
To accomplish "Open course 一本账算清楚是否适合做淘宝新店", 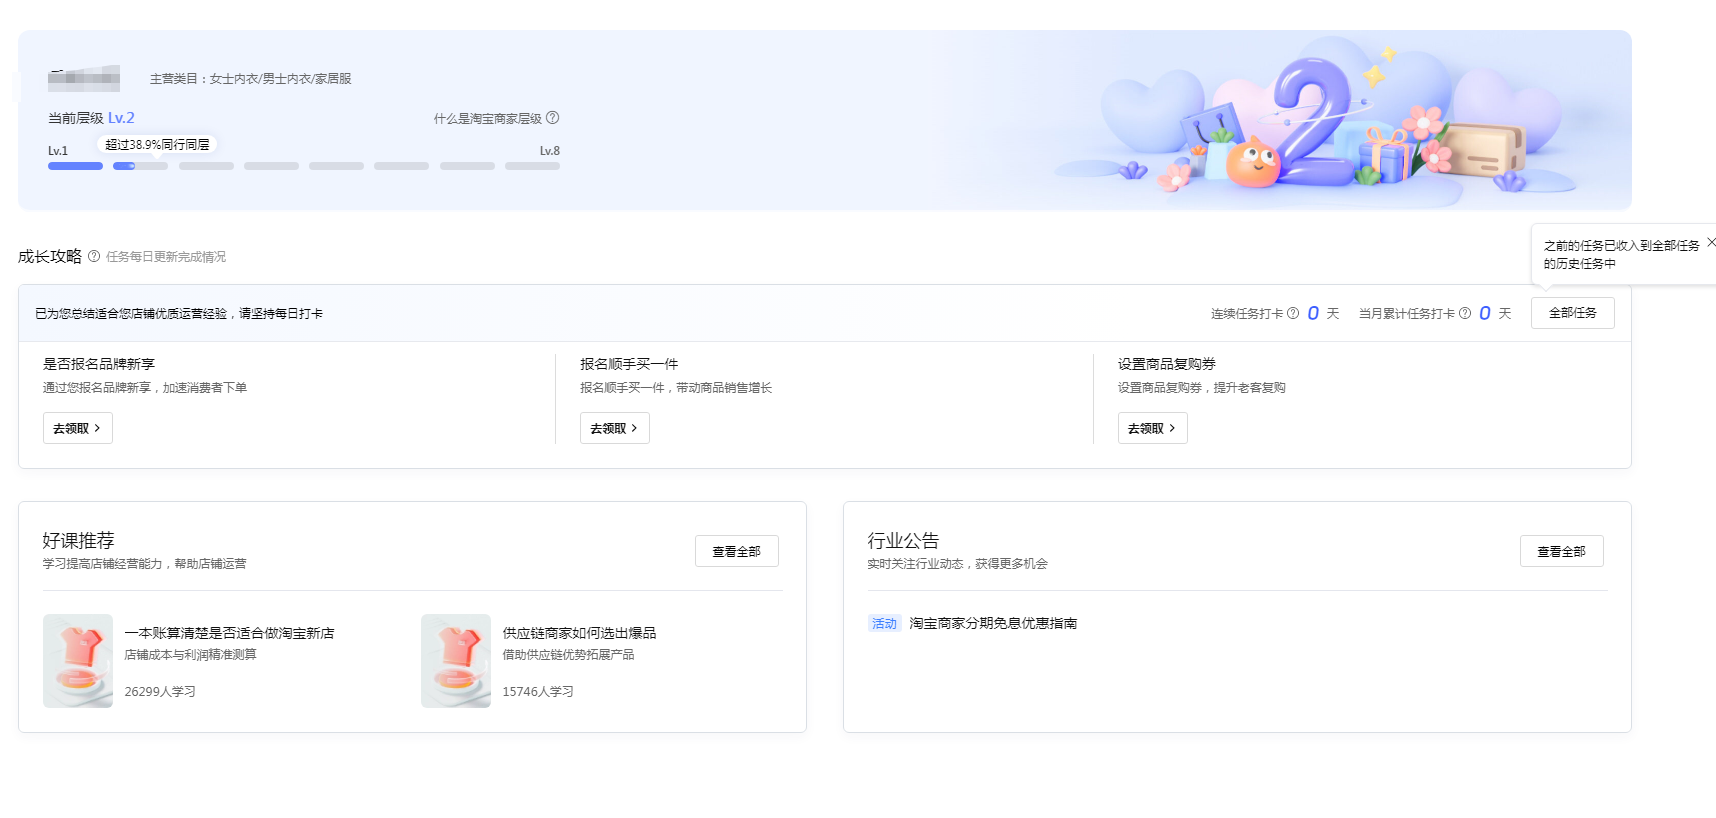I will pyautogui.click(x=230, y=633).
